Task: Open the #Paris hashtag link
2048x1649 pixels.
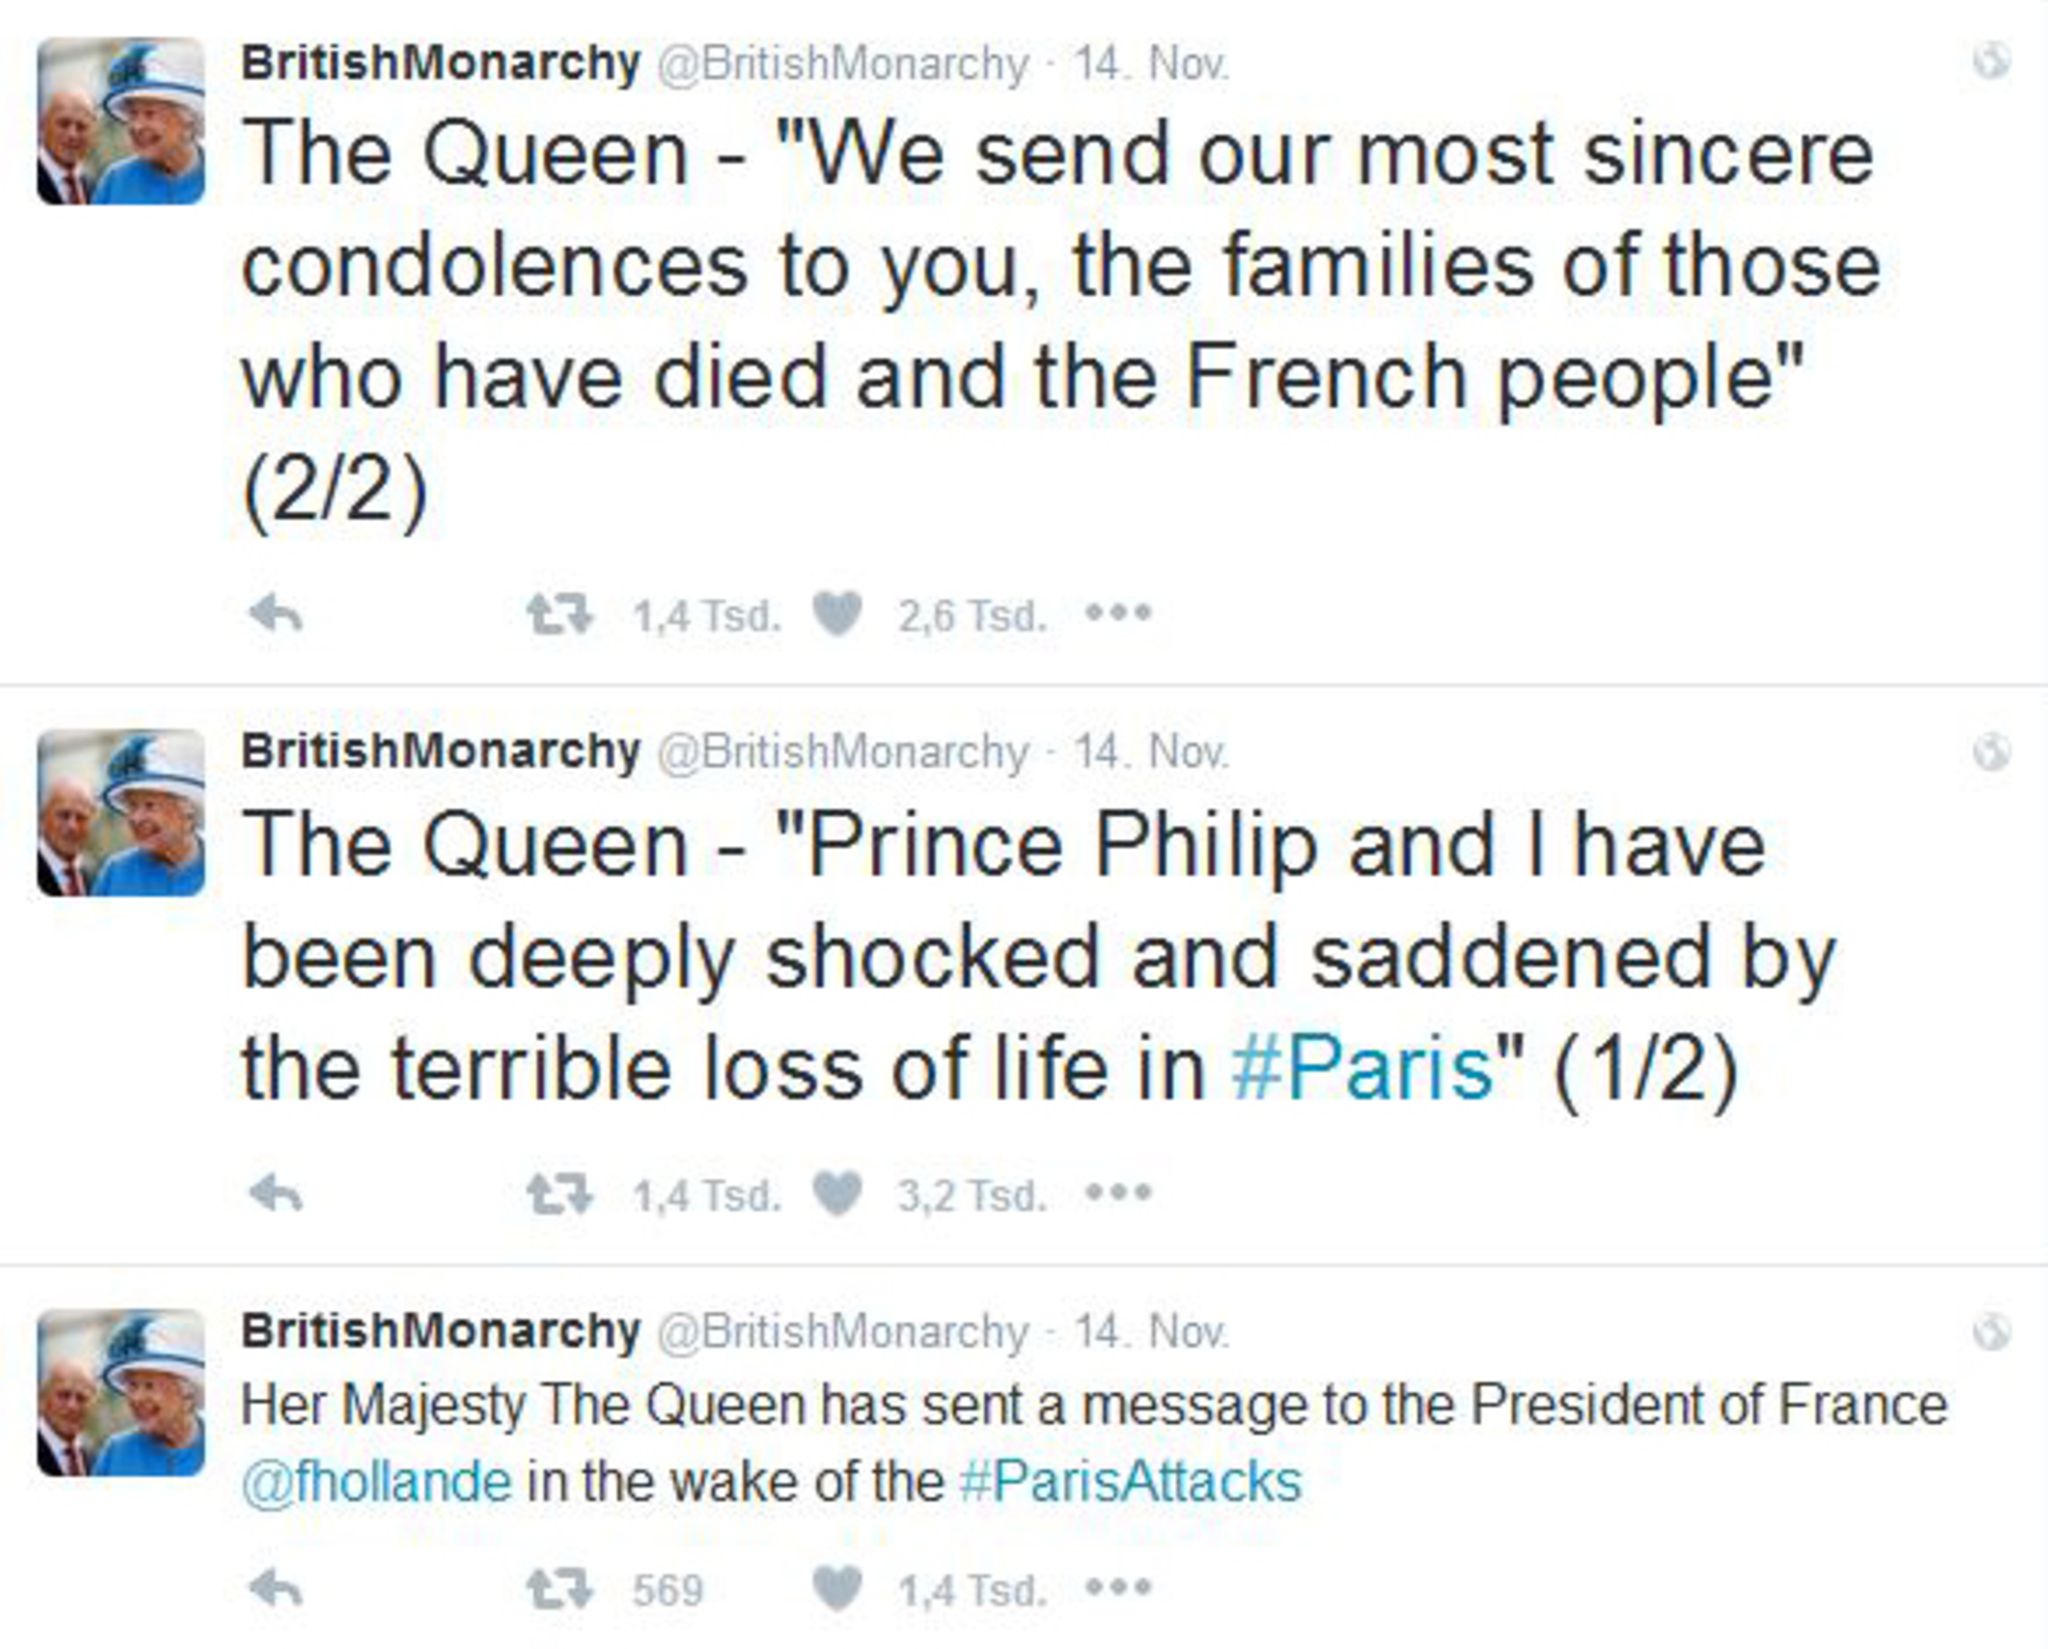Action: (1362, 1068)
